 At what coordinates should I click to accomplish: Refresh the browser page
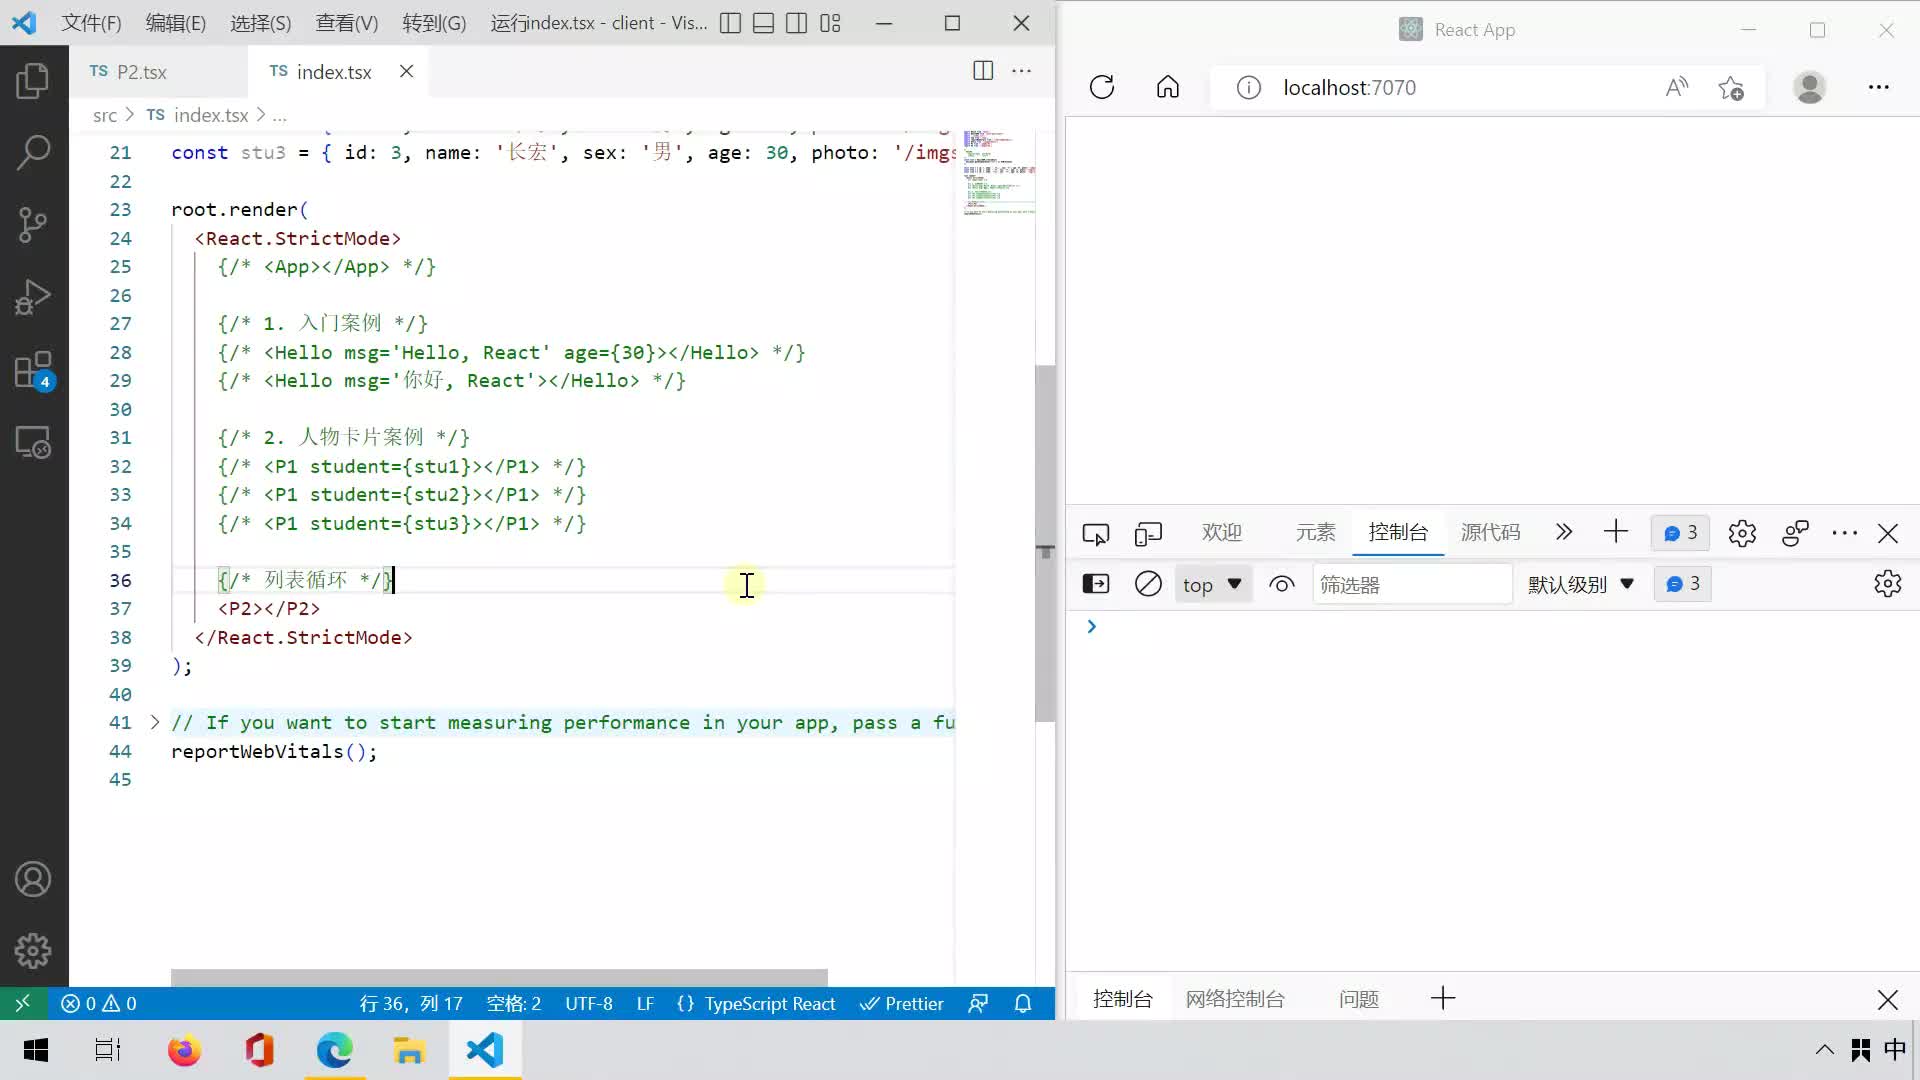click(1102, 87)
